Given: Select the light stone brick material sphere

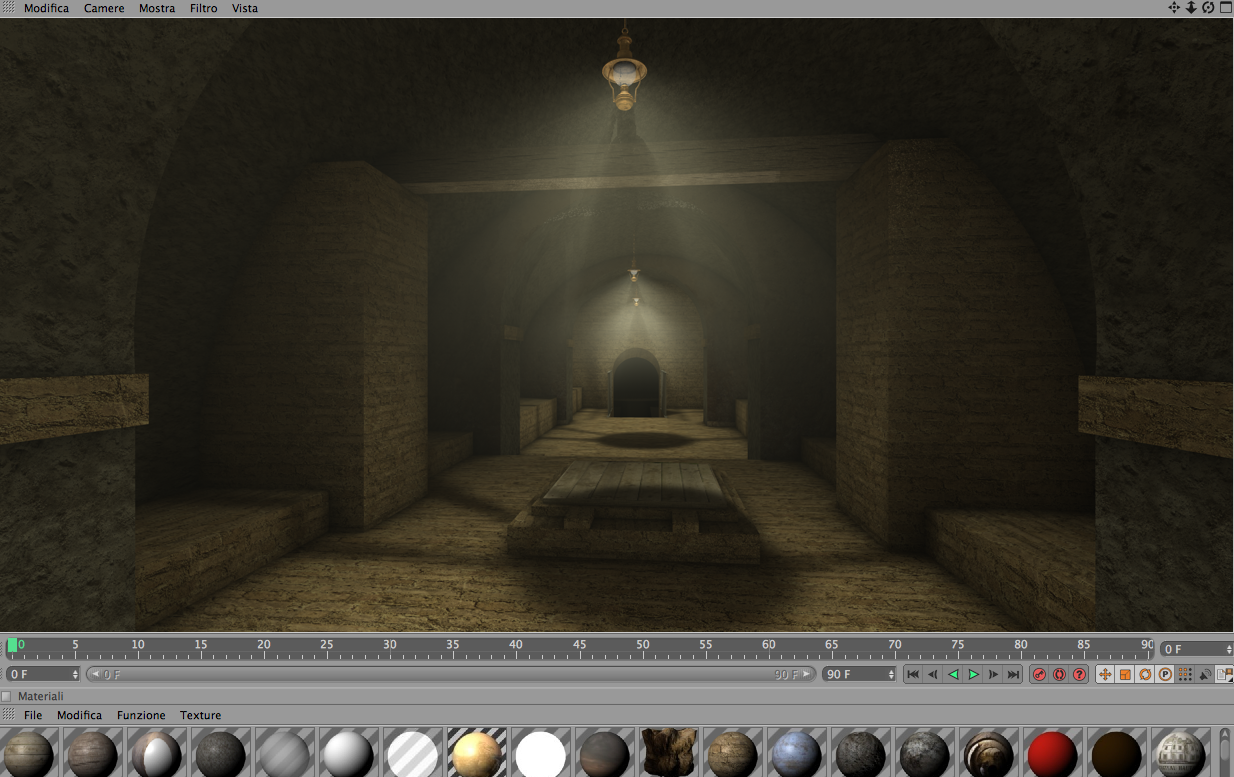Looking at the screenshot, I should tap(1180, 754).
